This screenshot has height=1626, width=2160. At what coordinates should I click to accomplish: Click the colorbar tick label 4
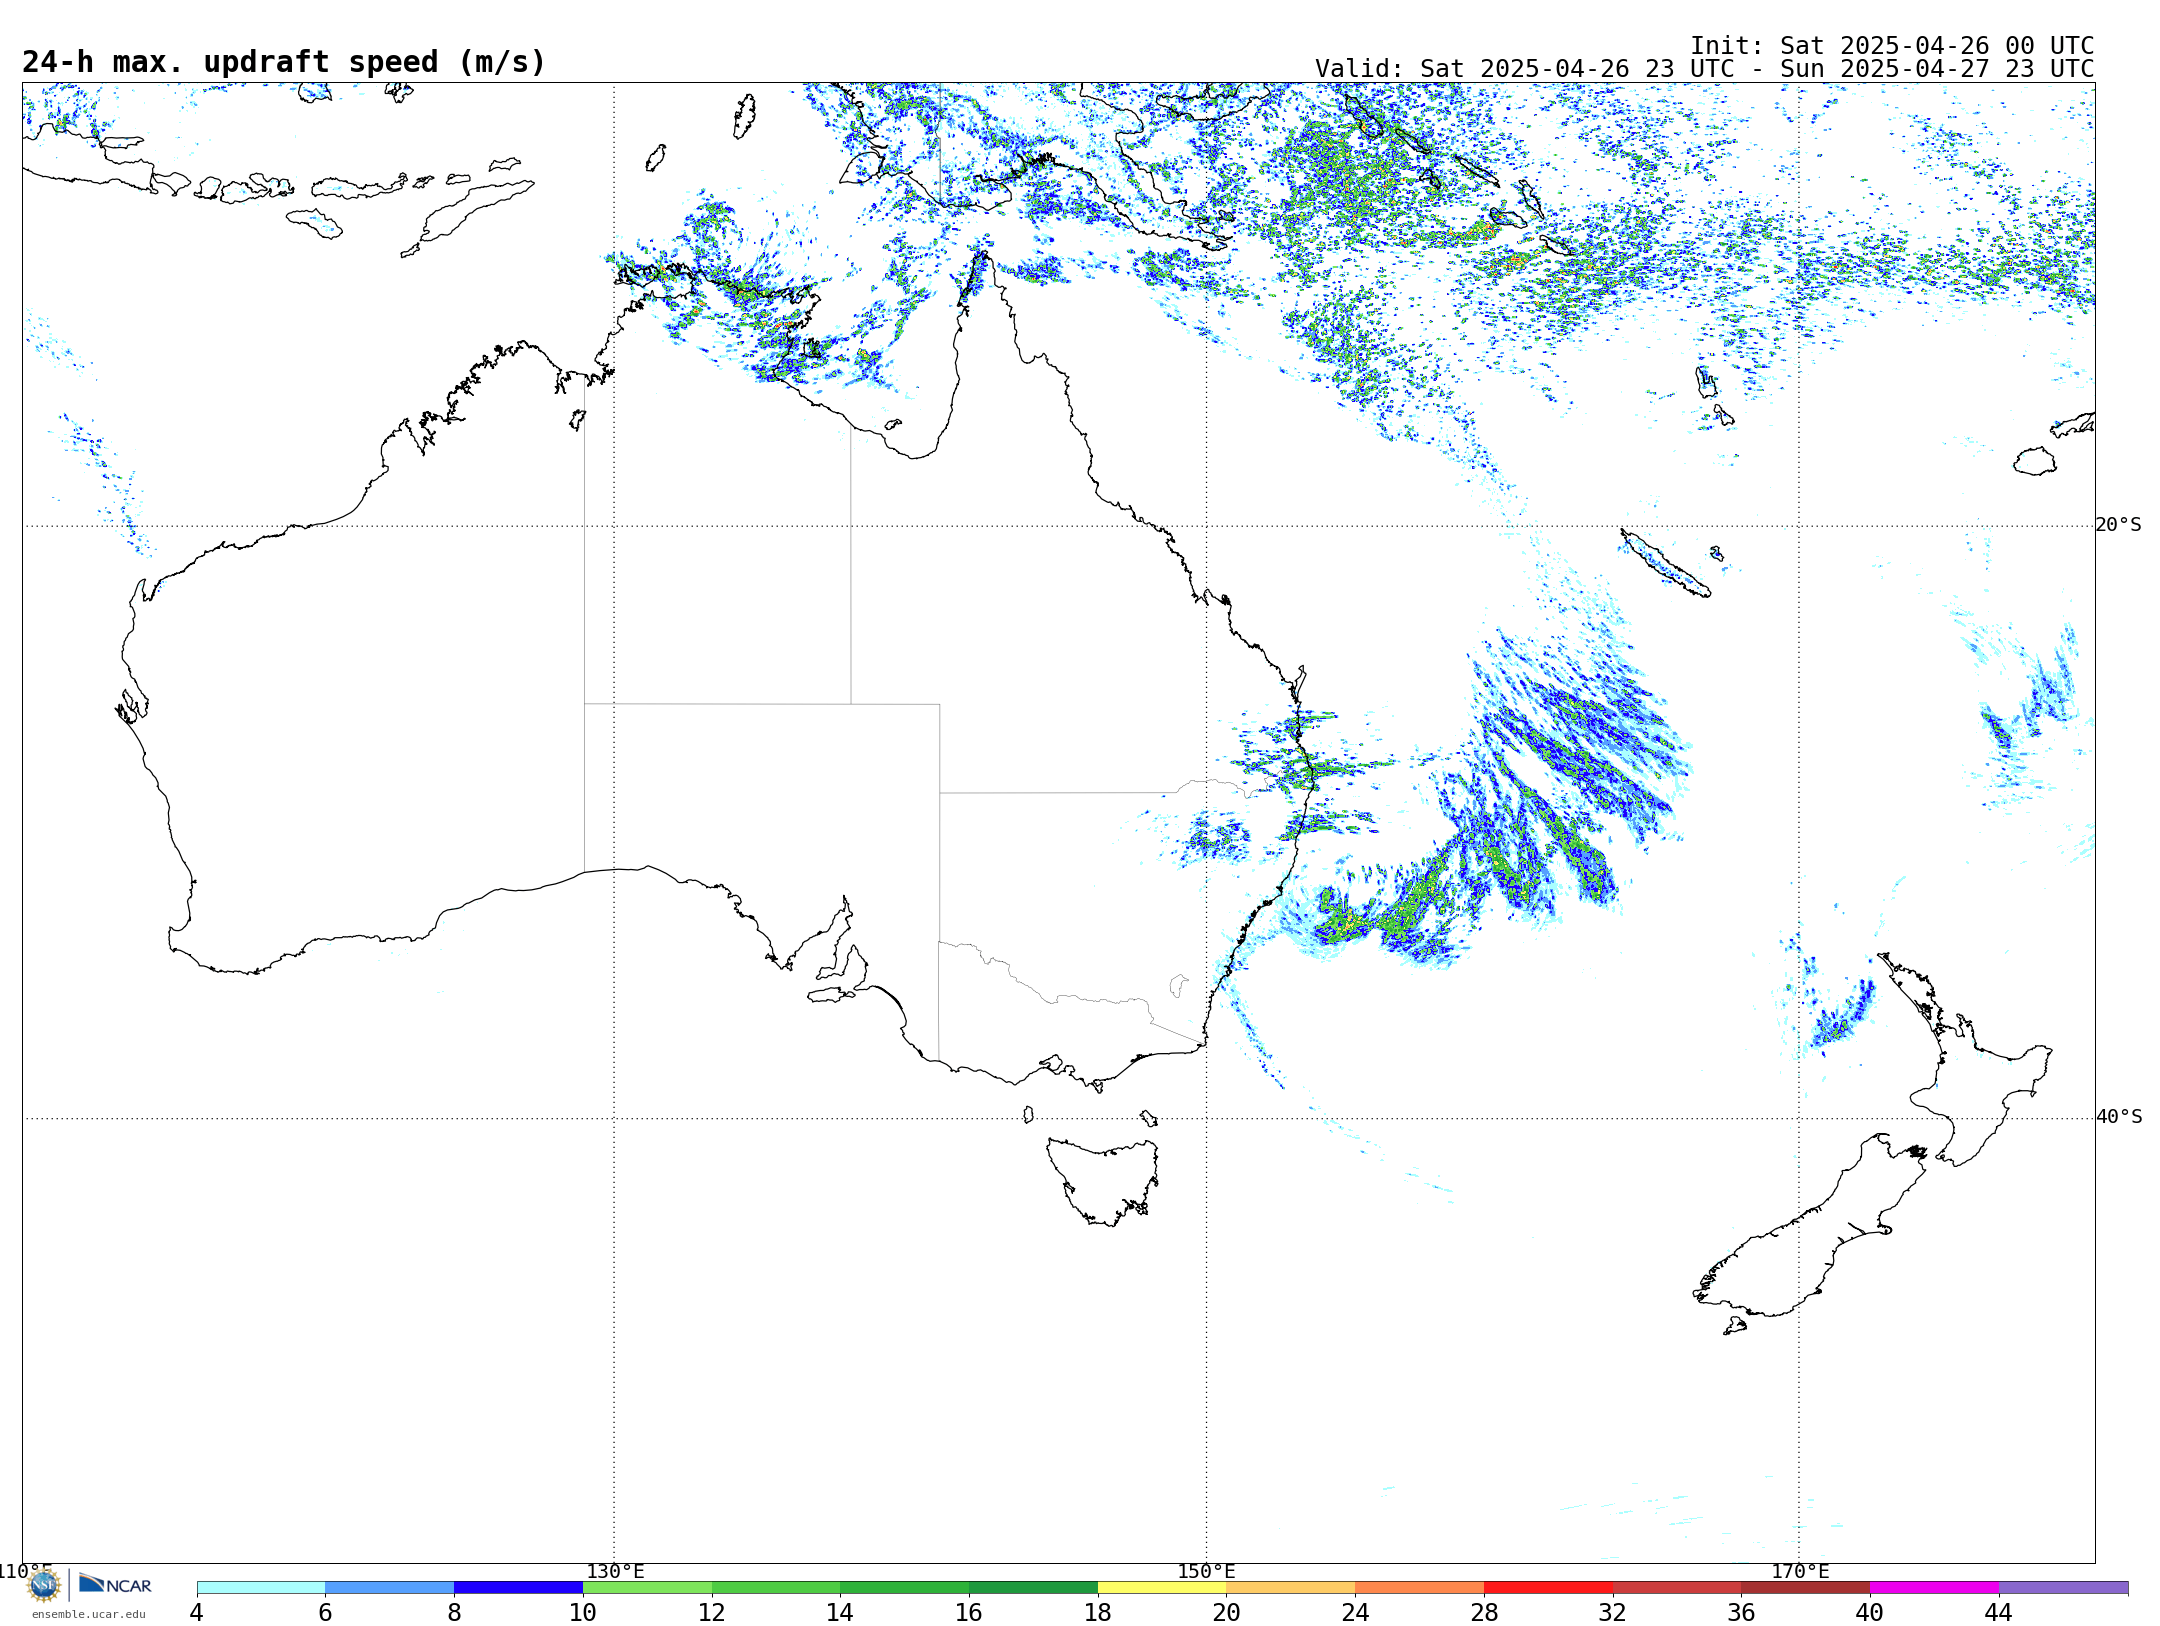(197, 1613)
